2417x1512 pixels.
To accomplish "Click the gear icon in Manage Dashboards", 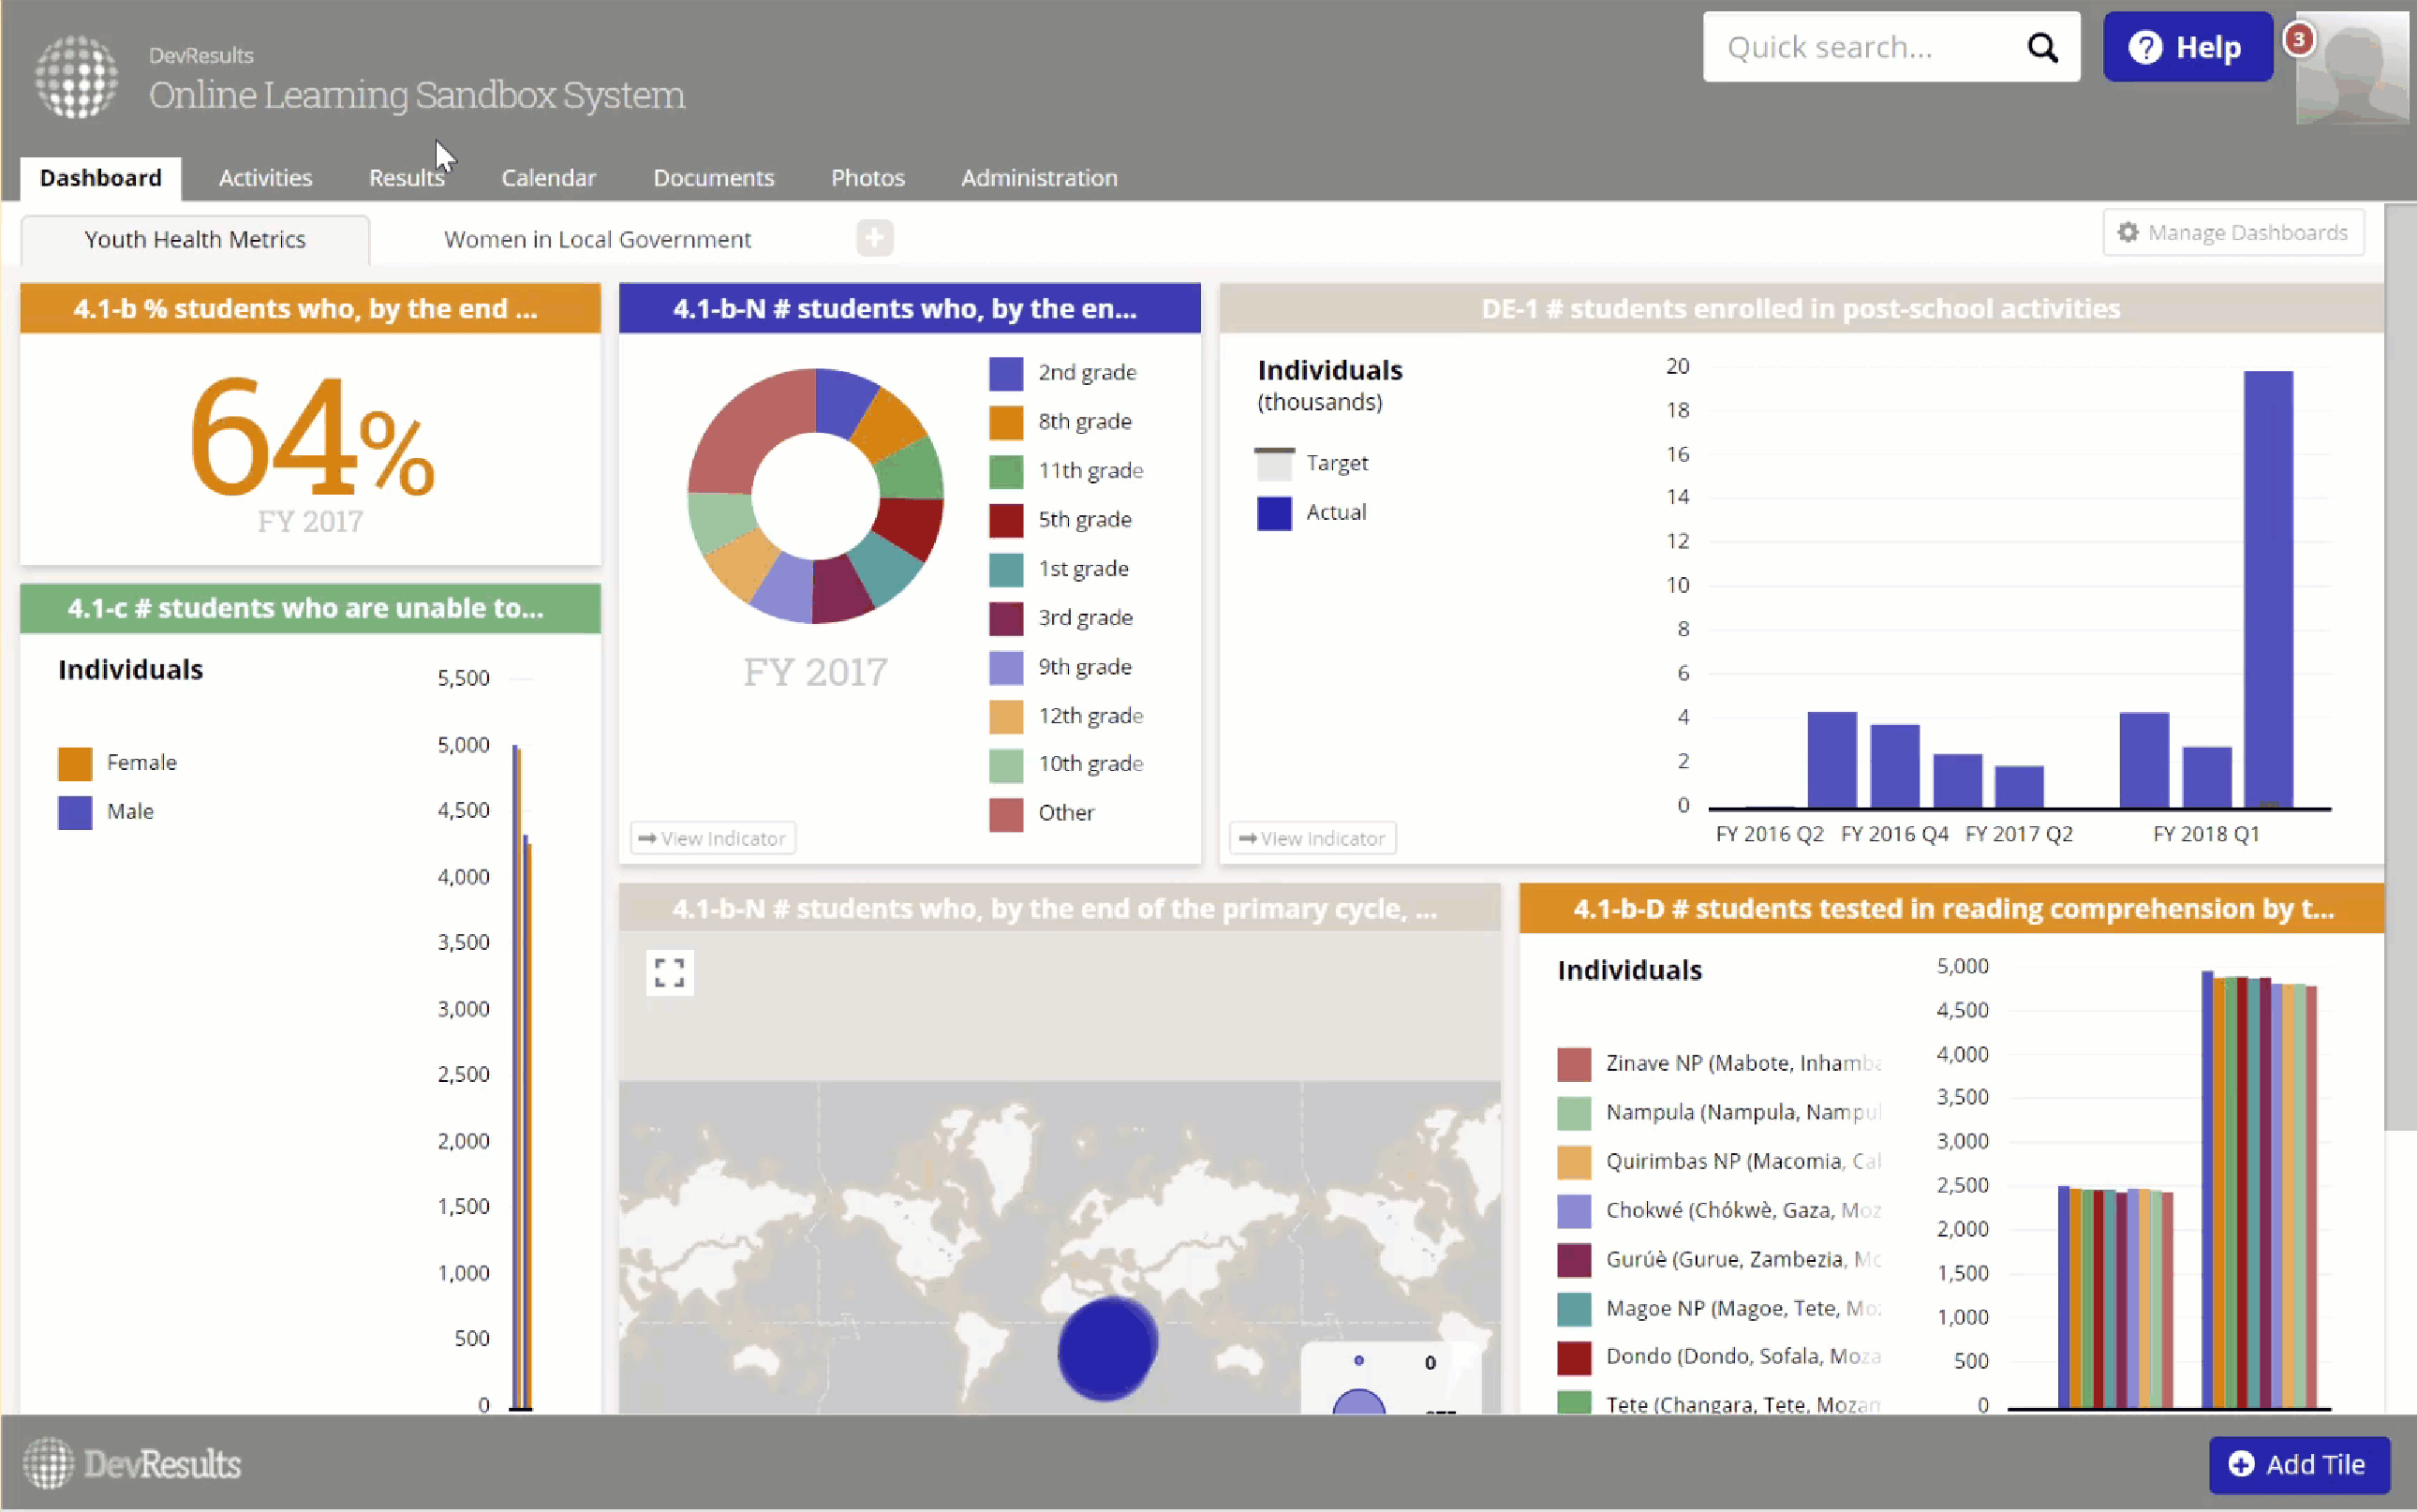I will coord(2128,232).
